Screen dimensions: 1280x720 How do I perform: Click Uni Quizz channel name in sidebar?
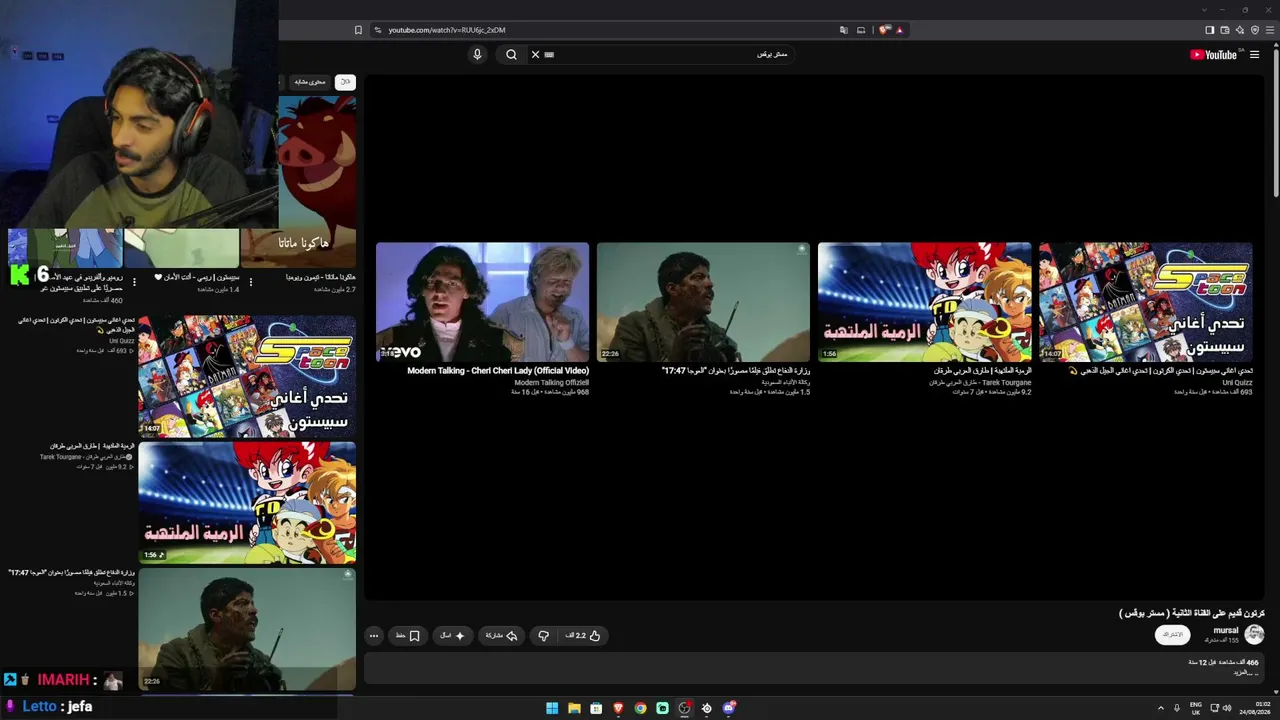click(121, 341)
